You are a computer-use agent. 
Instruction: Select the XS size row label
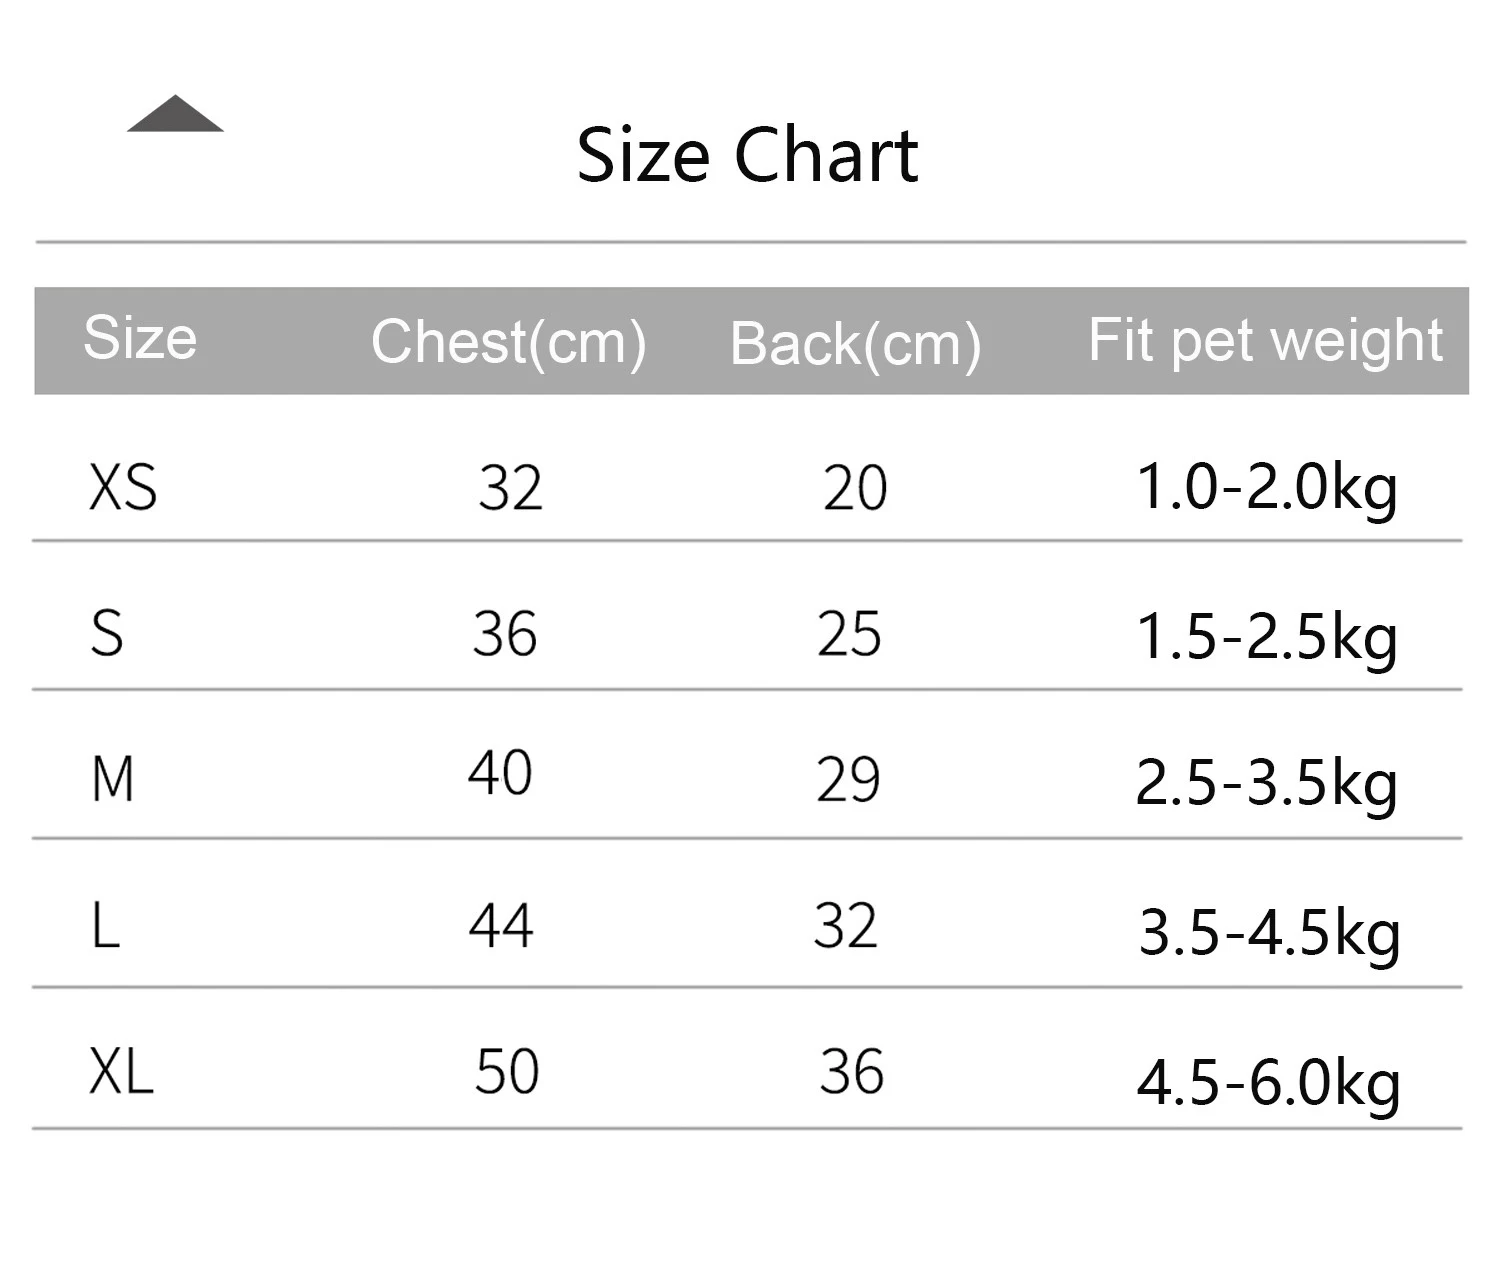pyautogui.click(x=123, y=488)
